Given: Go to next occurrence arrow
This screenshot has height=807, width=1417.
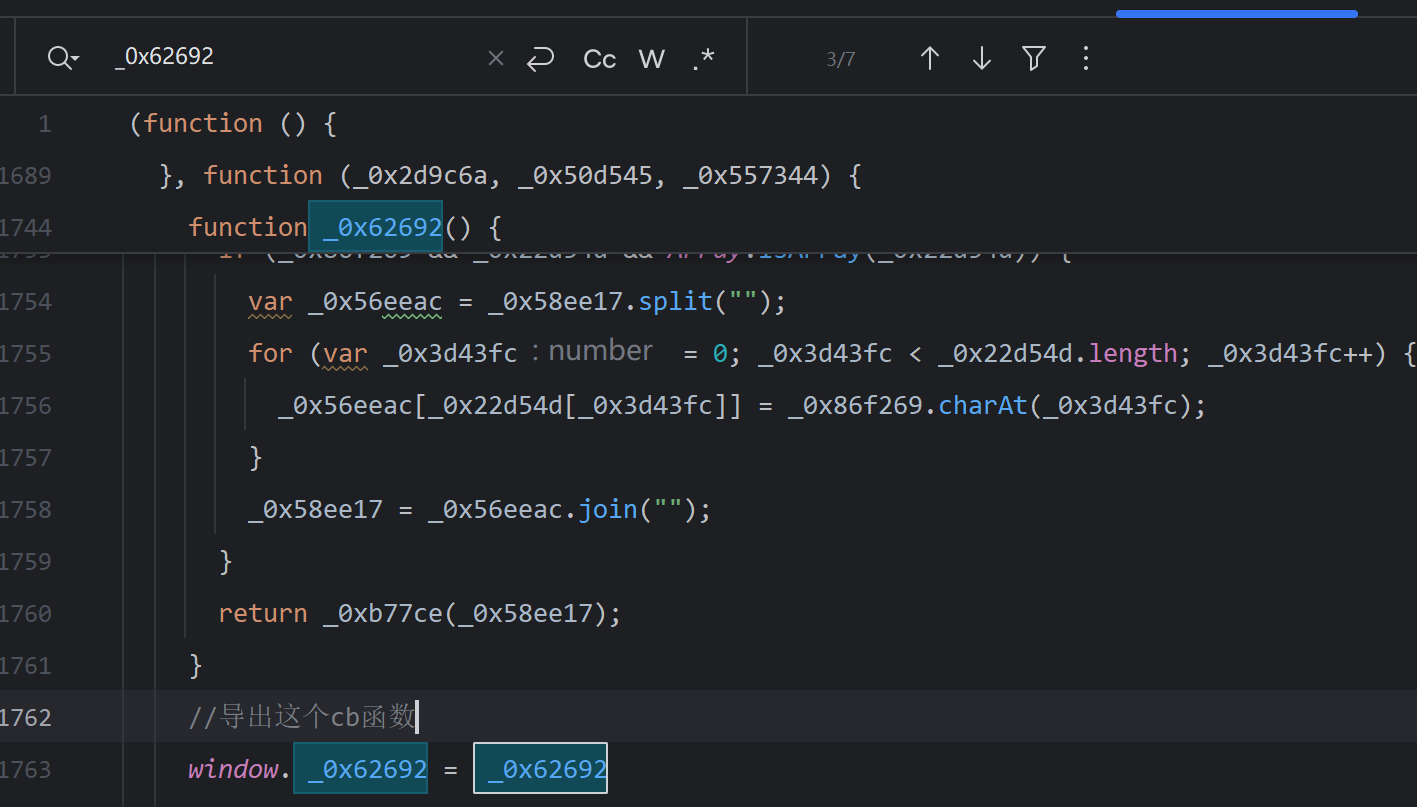Looking at the screenshot, I should [982, 59].
